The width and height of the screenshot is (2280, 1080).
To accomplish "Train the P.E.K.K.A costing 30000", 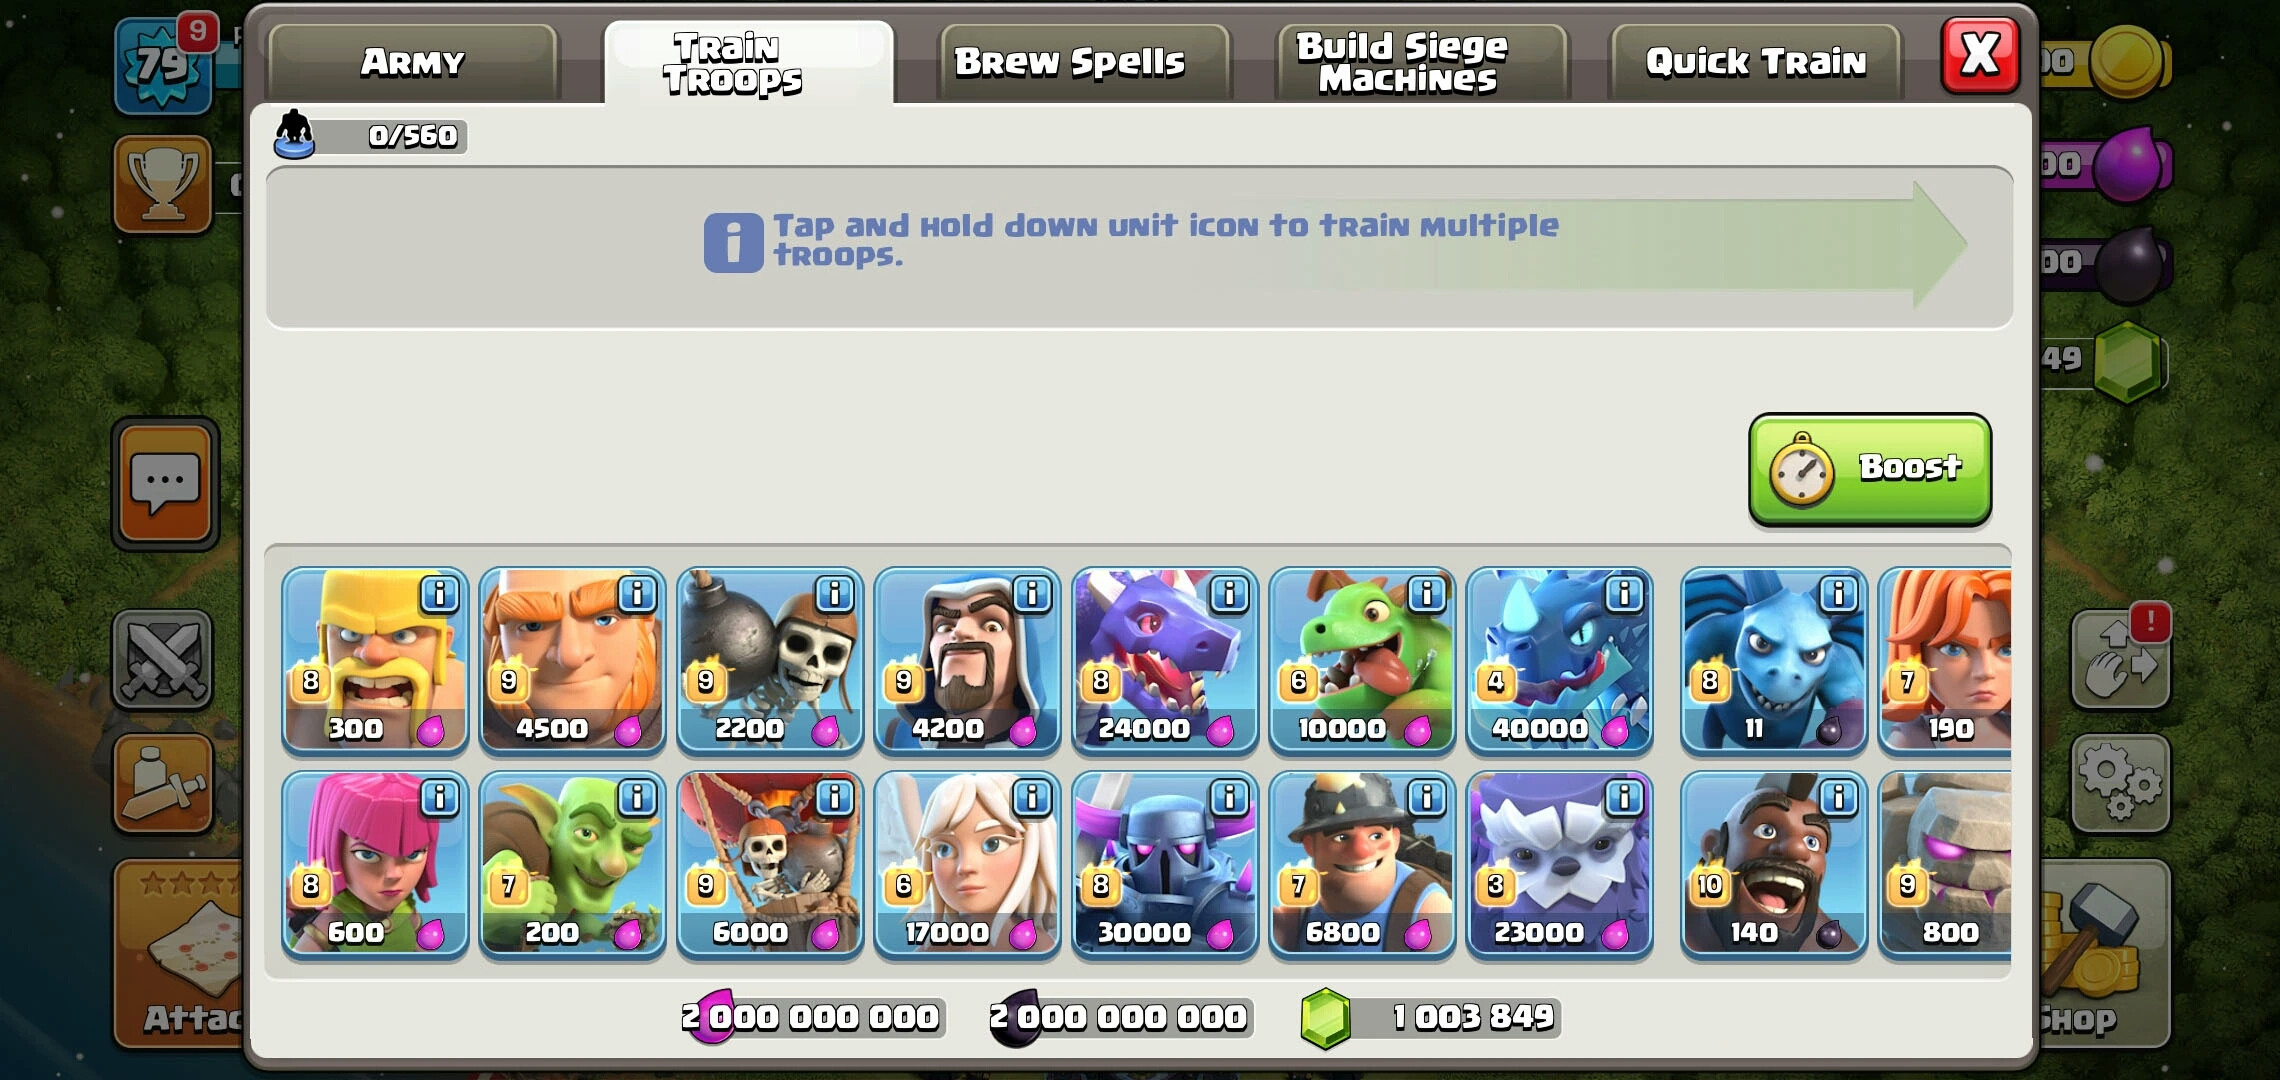I will (1164, 864).
